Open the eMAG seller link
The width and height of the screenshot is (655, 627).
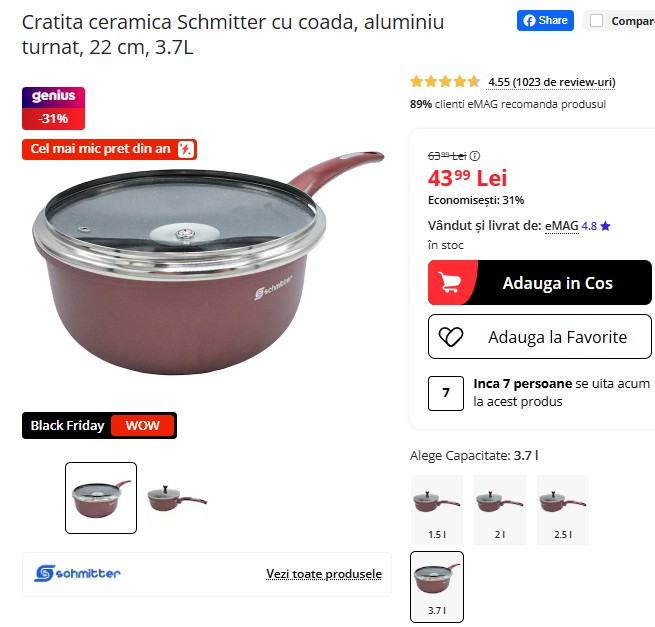[561, 226]
